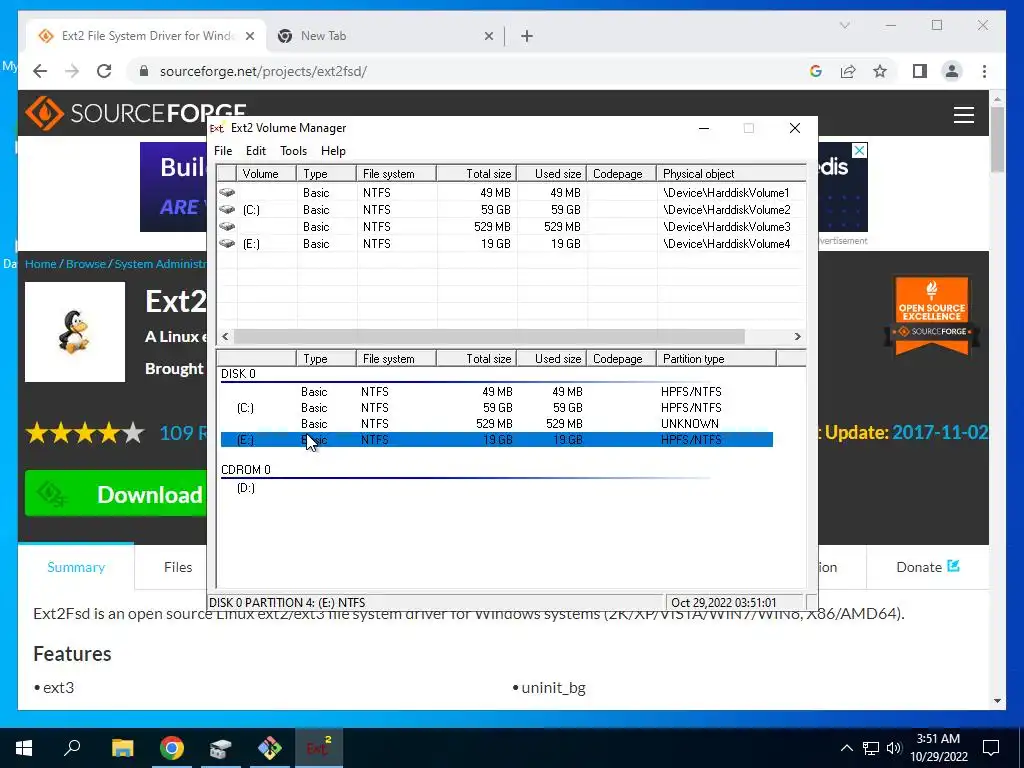
Task: Click the Open Source Excellence badge
Action: [931, 315]
